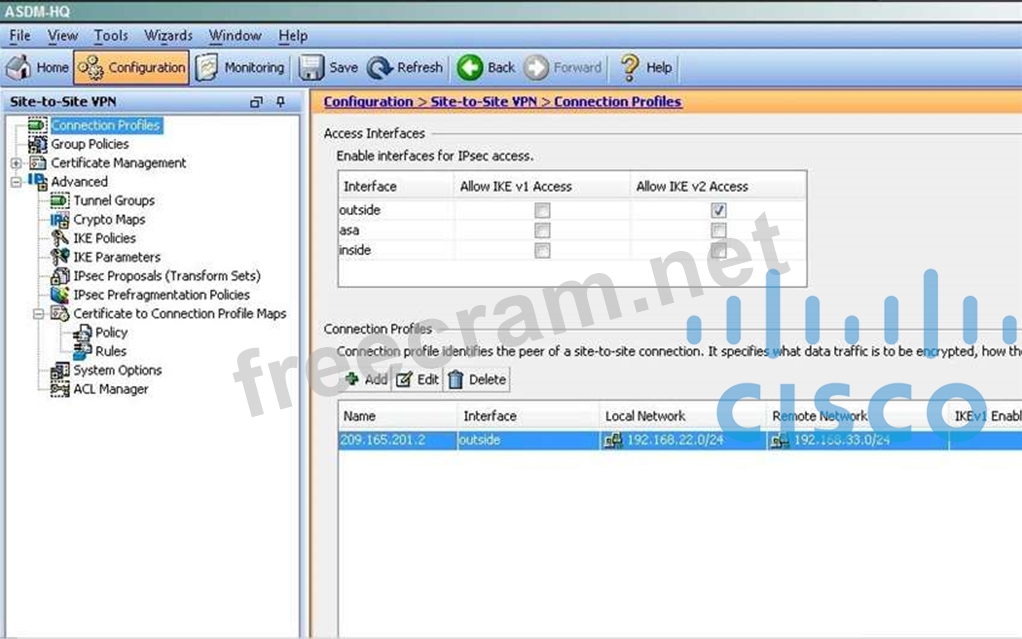
Task: Collapse Certificate to Connection Profile Maps node
Action: click(x=38, y=314)
